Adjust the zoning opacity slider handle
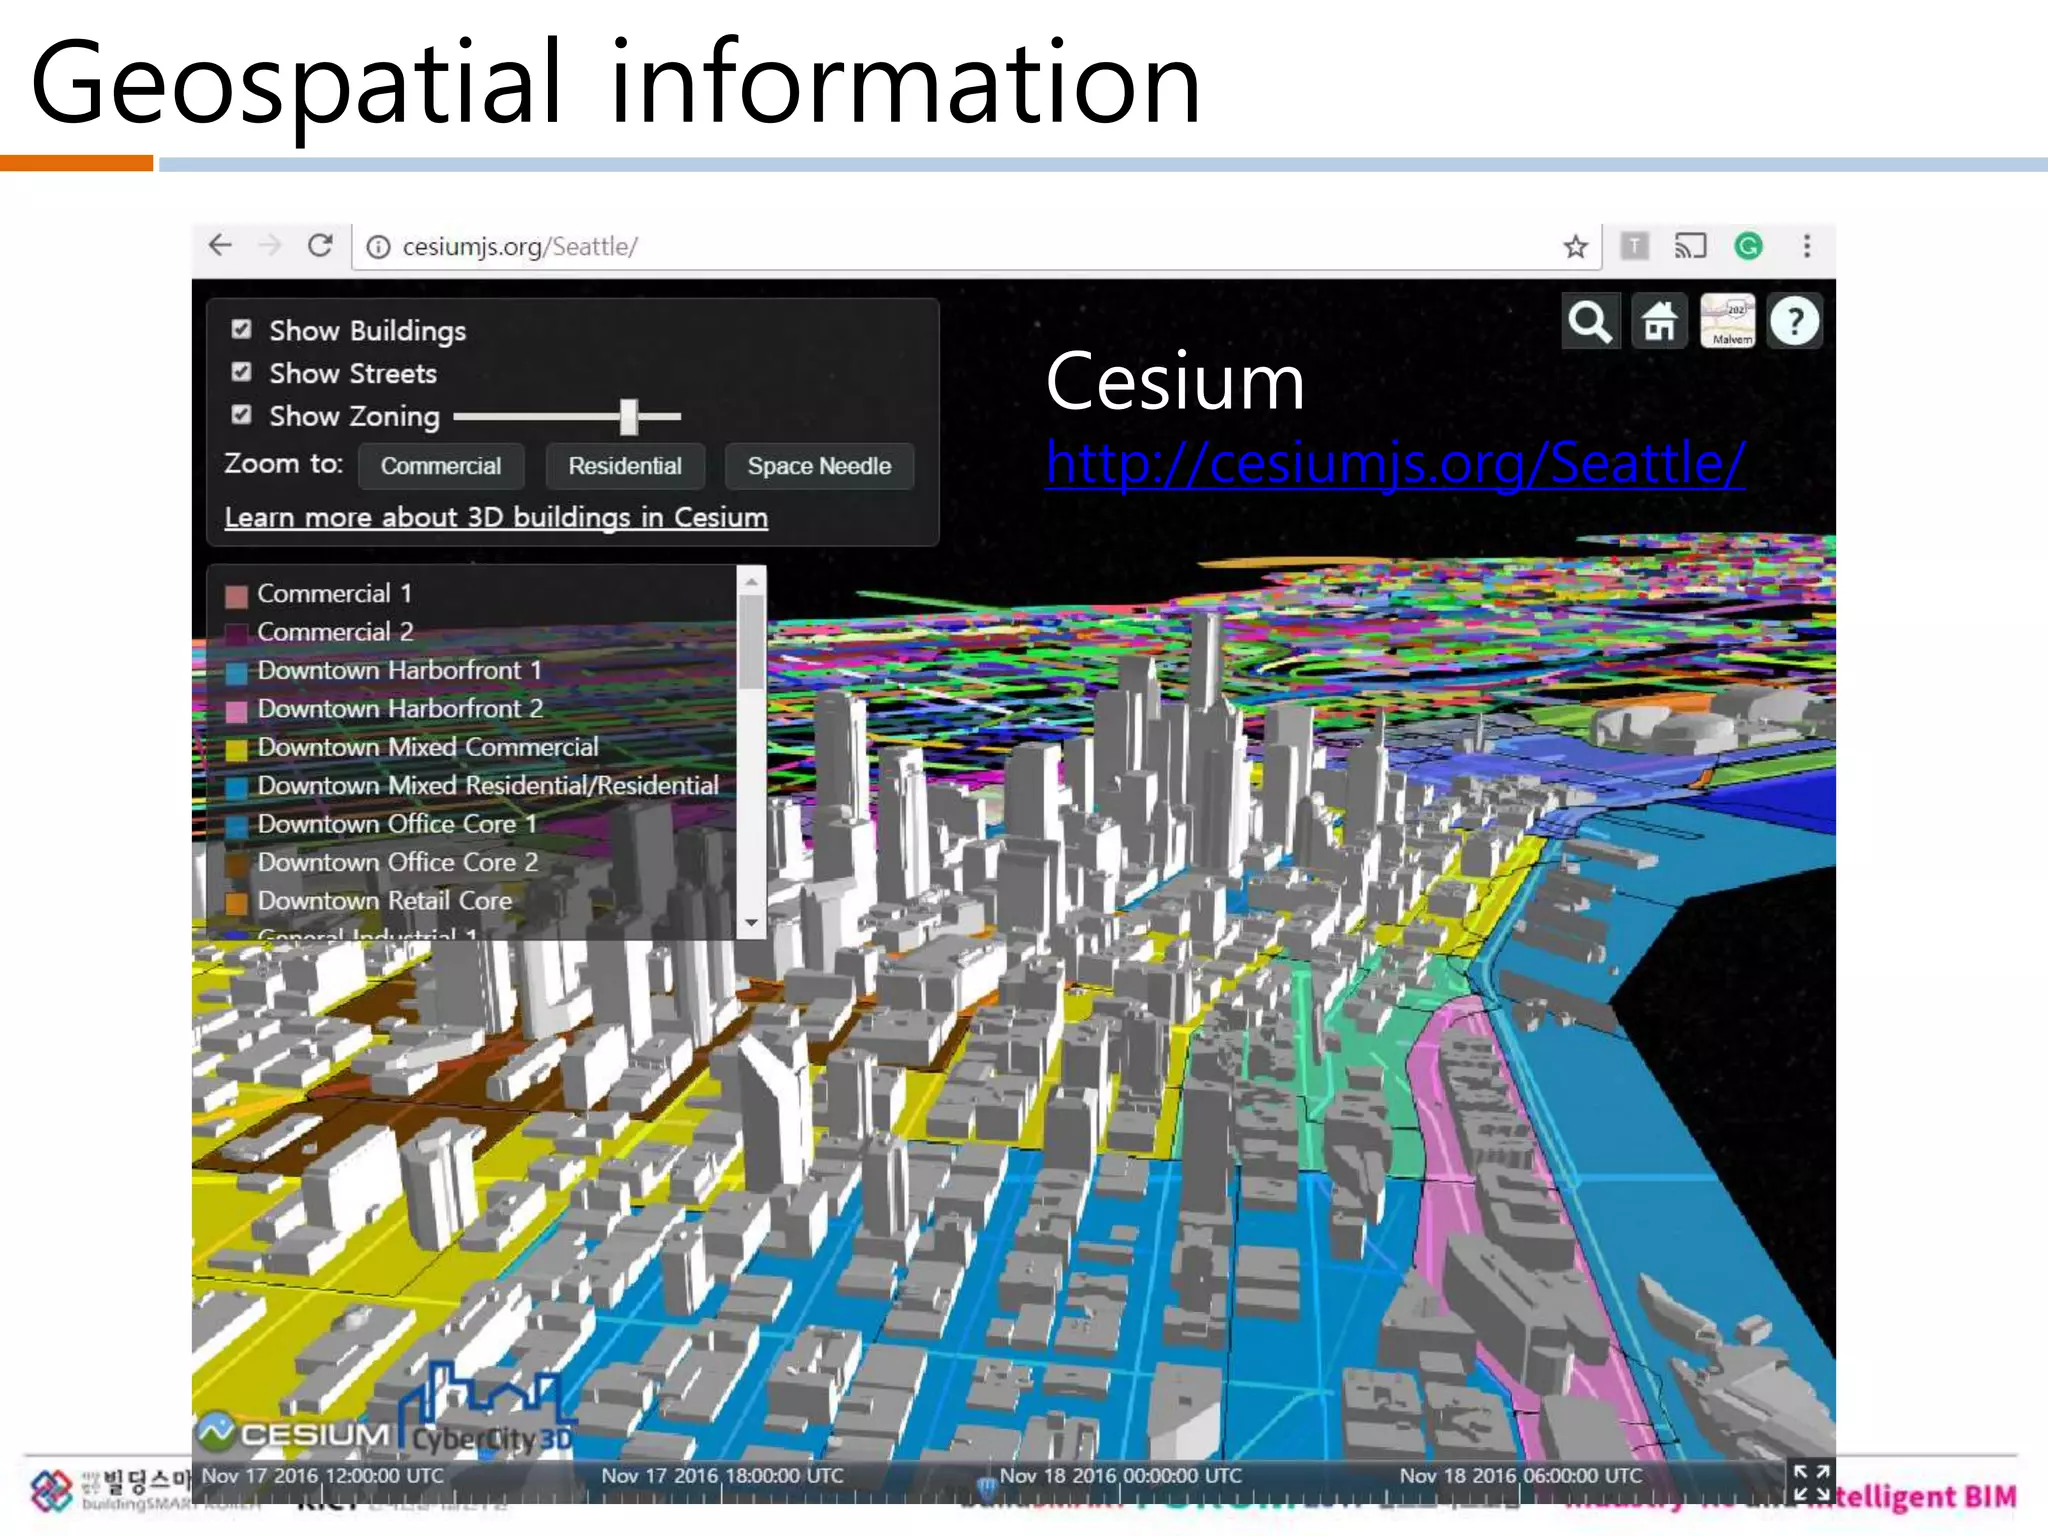 pyautogui.click(x=629, y=416)
